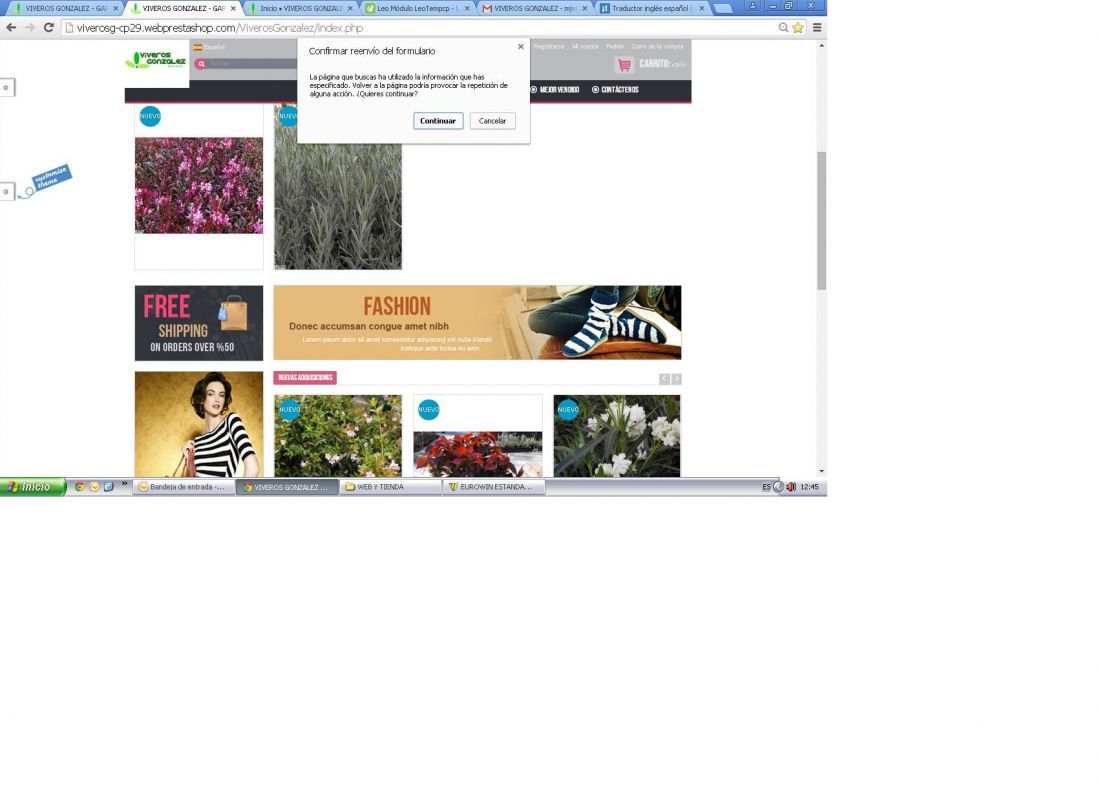The height and width of the screenshot is (799, 1100).
Task: Close the Traductor inglés español tab
Action: (702, 8)
